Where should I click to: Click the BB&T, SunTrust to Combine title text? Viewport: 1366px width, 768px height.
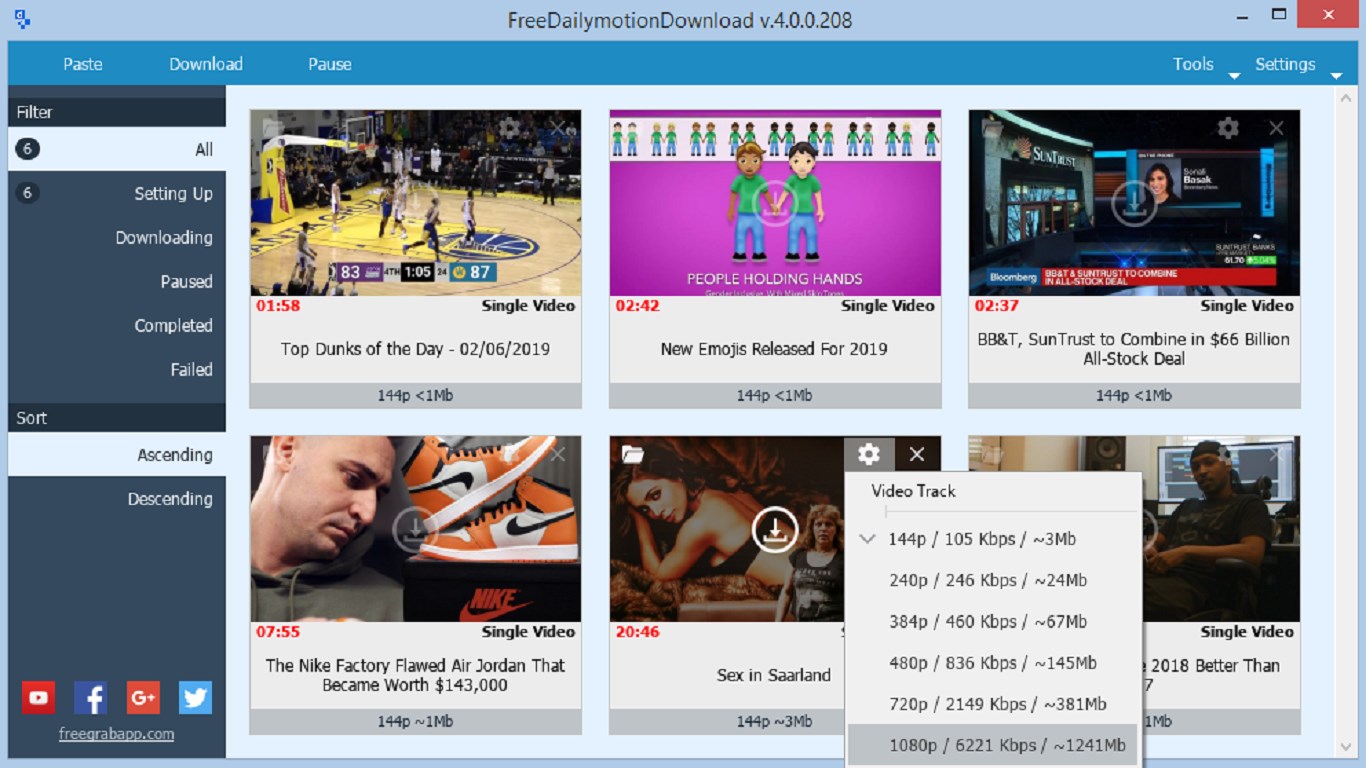coord(1134,349)
